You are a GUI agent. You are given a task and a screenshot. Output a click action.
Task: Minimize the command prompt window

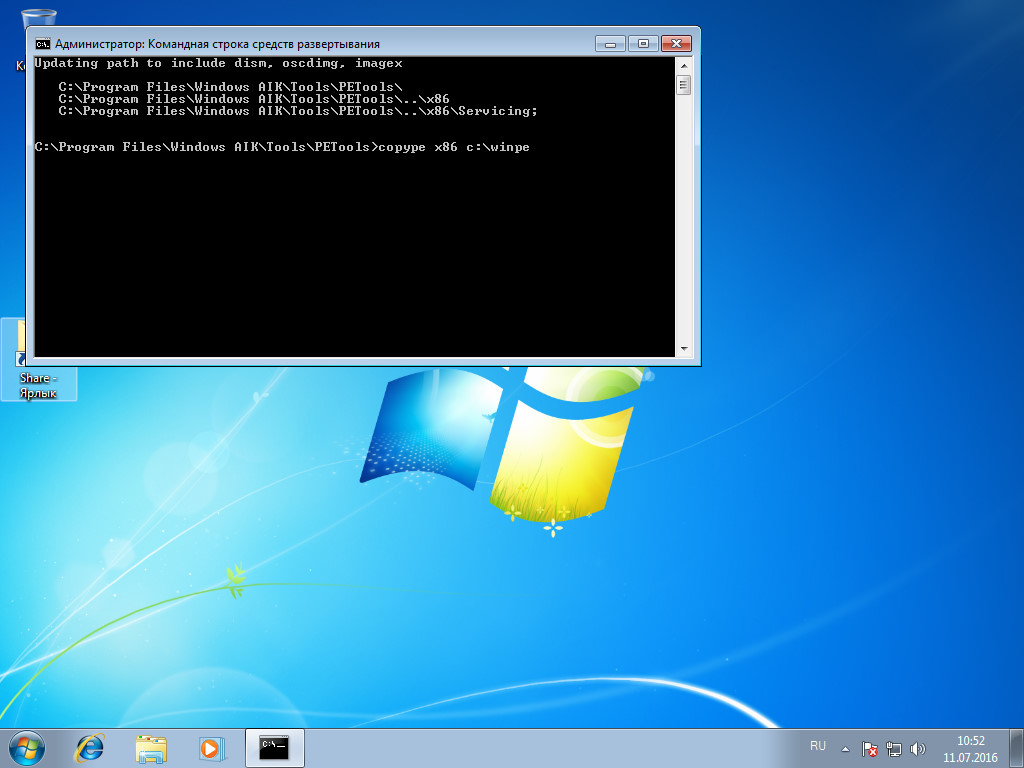point(608,43)
